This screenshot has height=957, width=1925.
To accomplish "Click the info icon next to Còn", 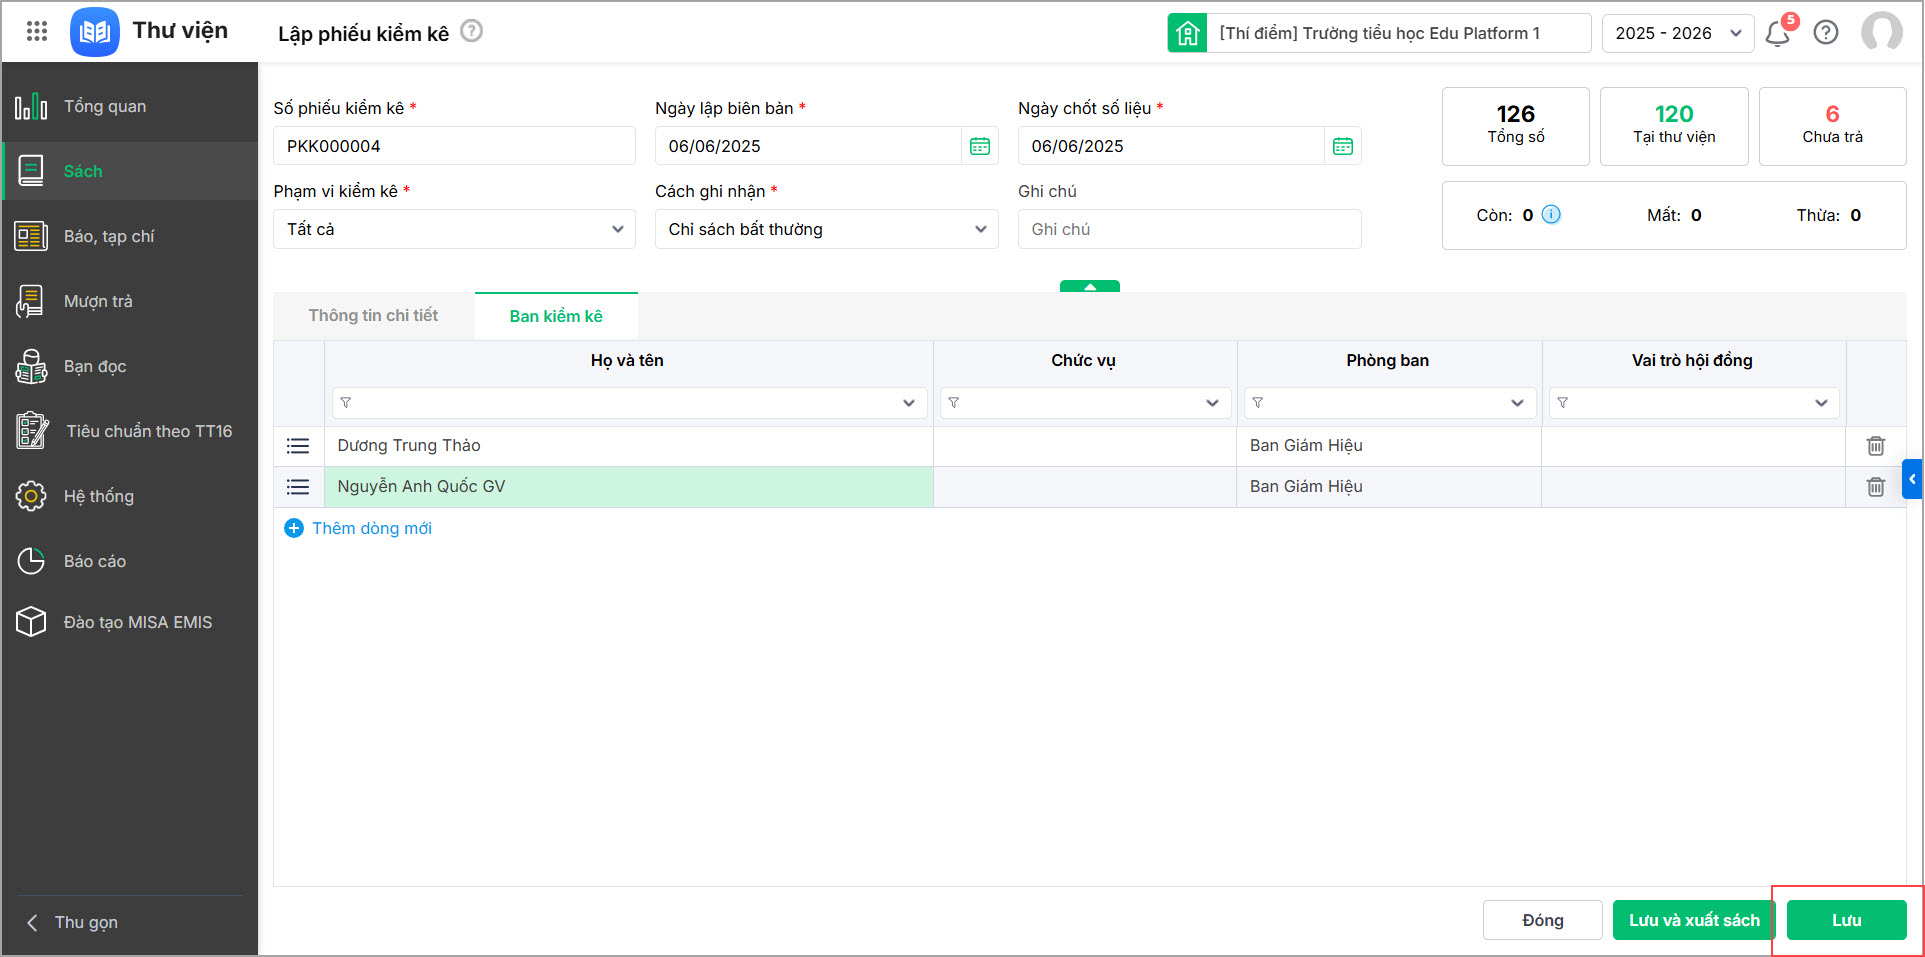I will (1551, 214).
